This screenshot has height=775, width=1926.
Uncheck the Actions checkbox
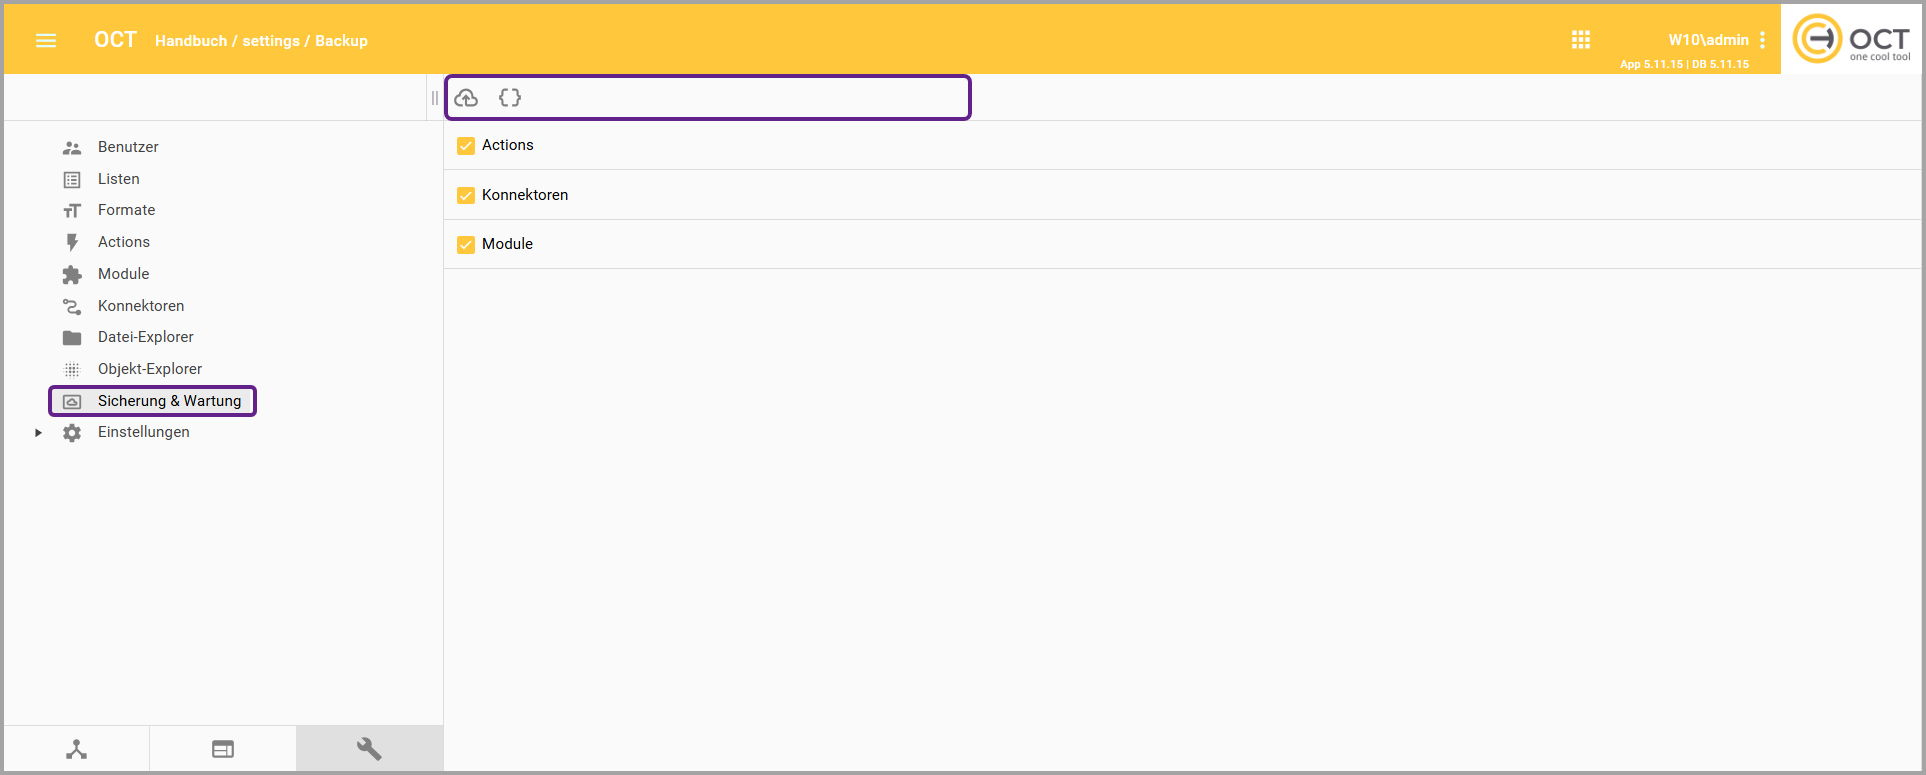click(x=466, y=146)
